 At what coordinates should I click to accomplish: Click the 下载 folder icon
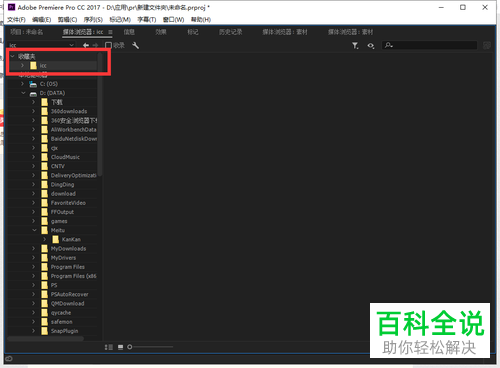pyautogui.click(x=45, y=102)
